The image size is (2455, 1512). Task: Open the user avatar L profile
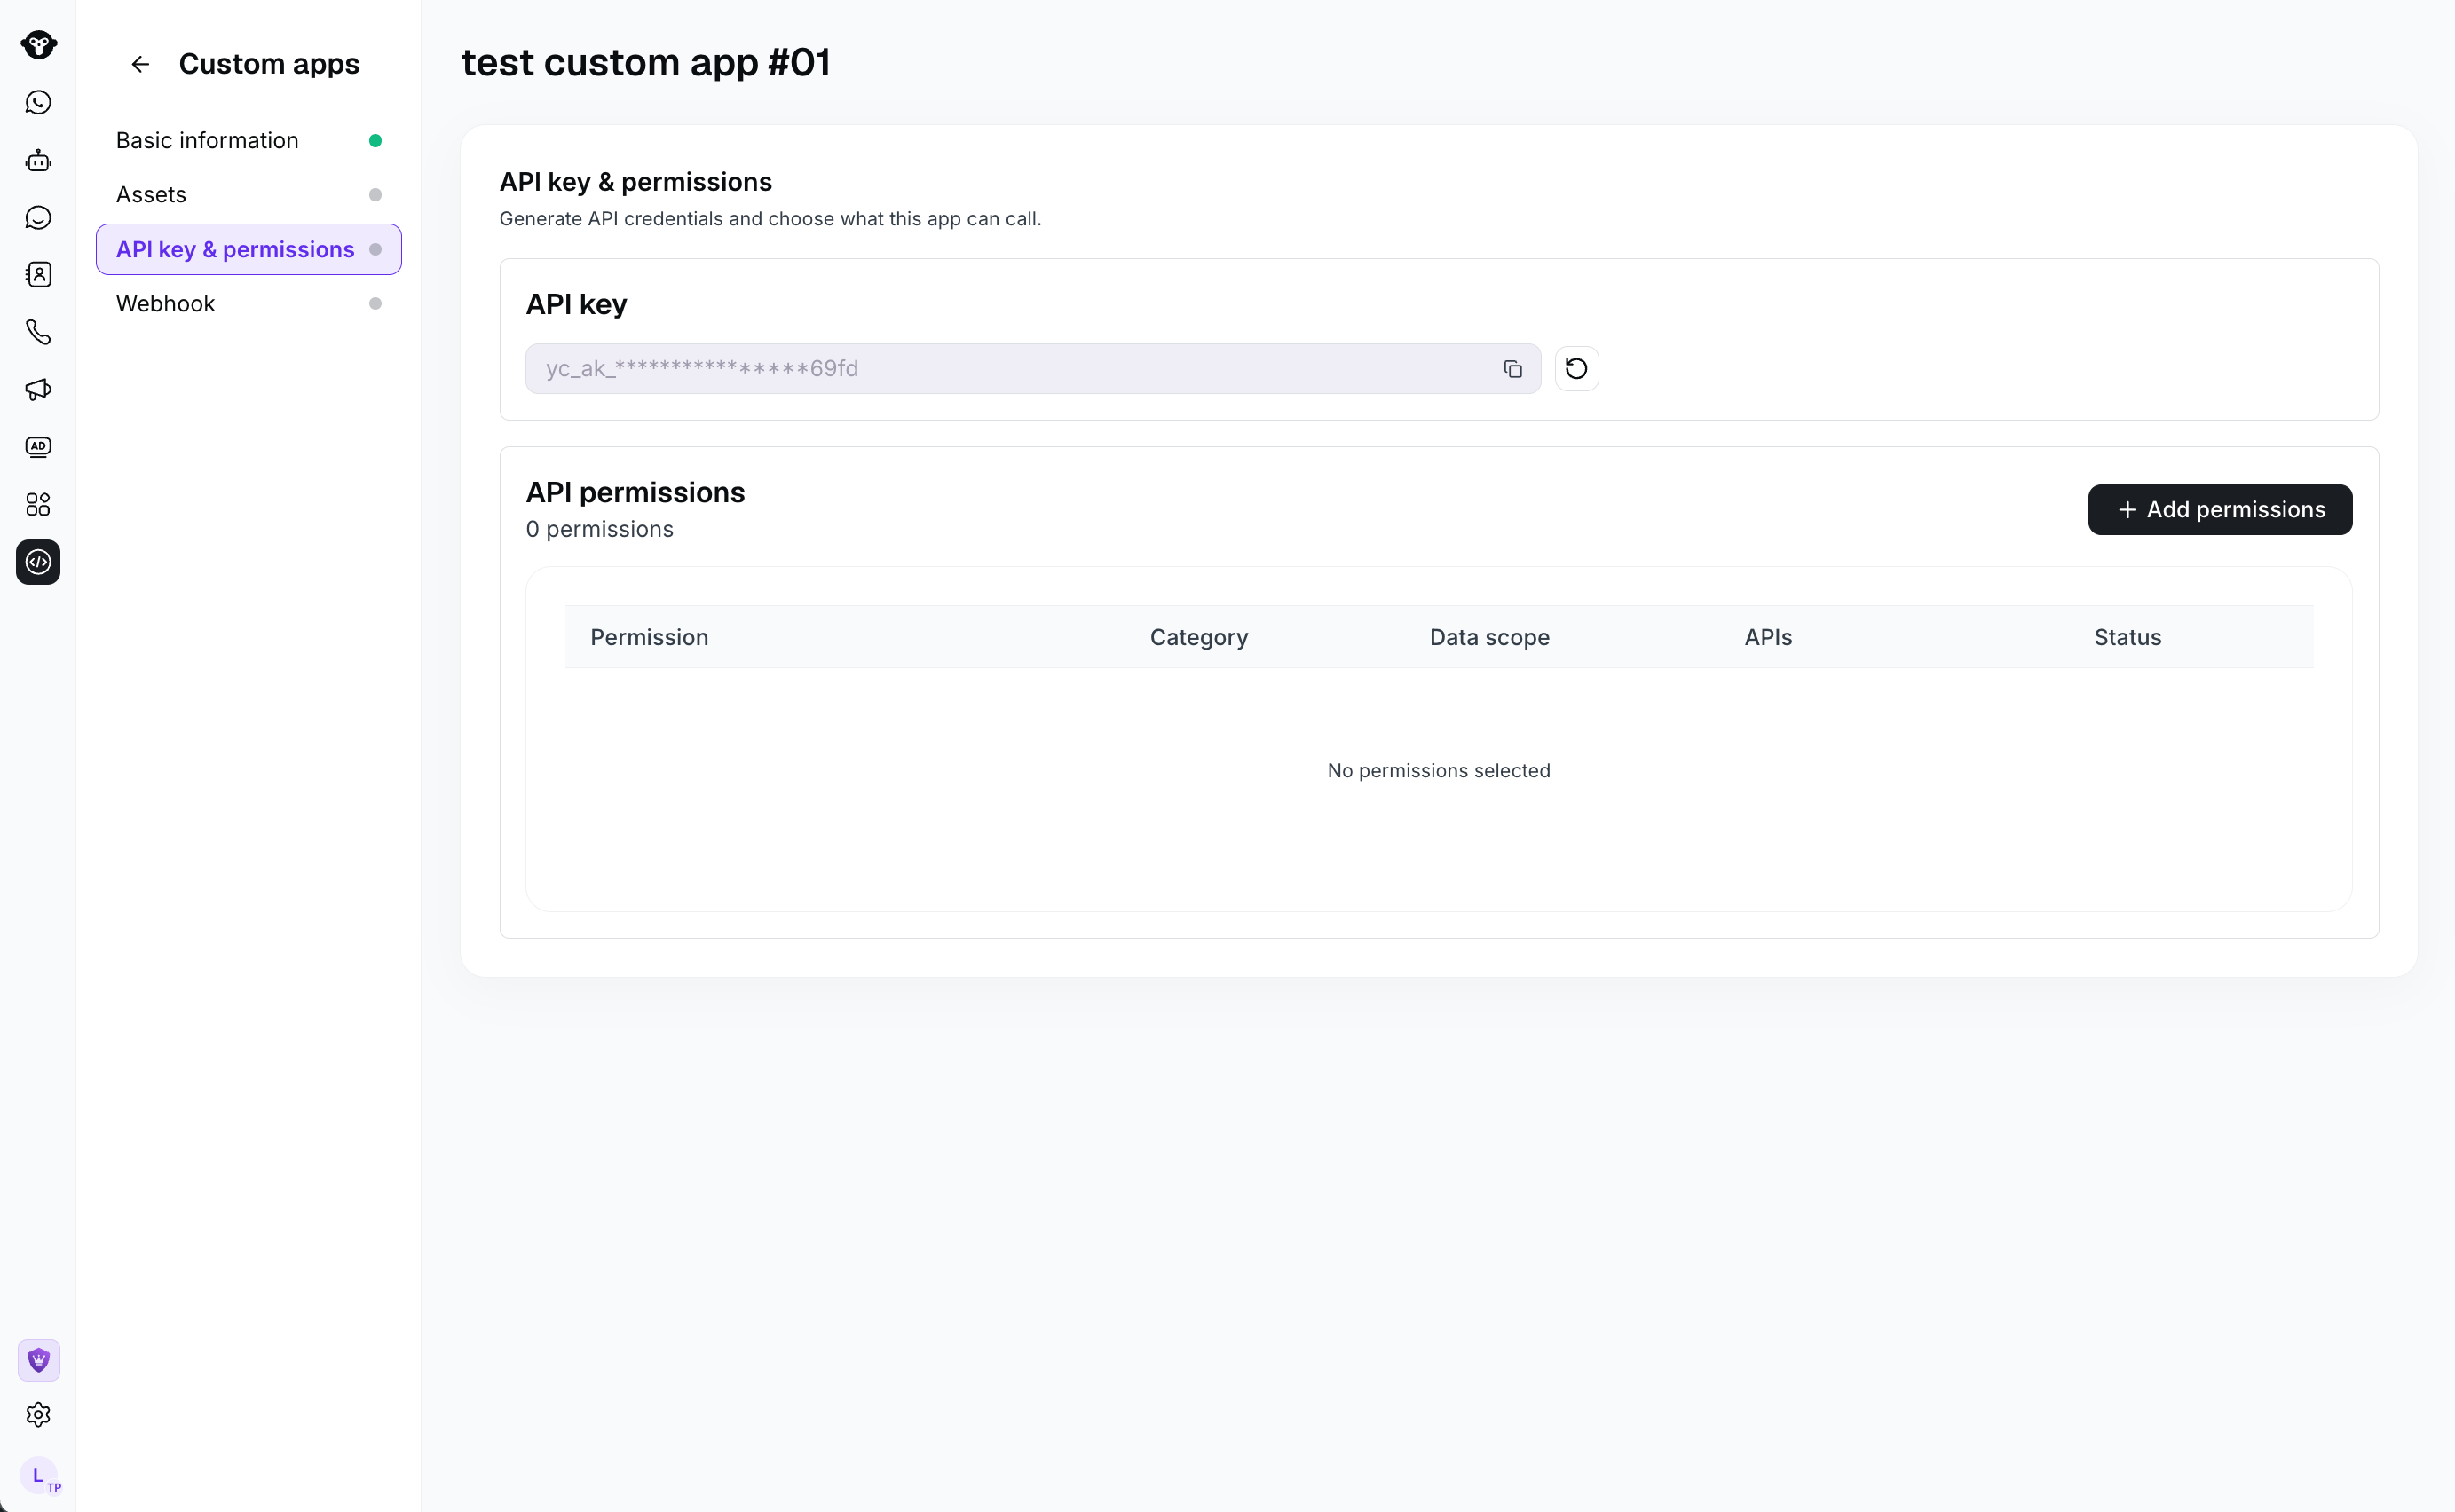(x=39, y=1476)
